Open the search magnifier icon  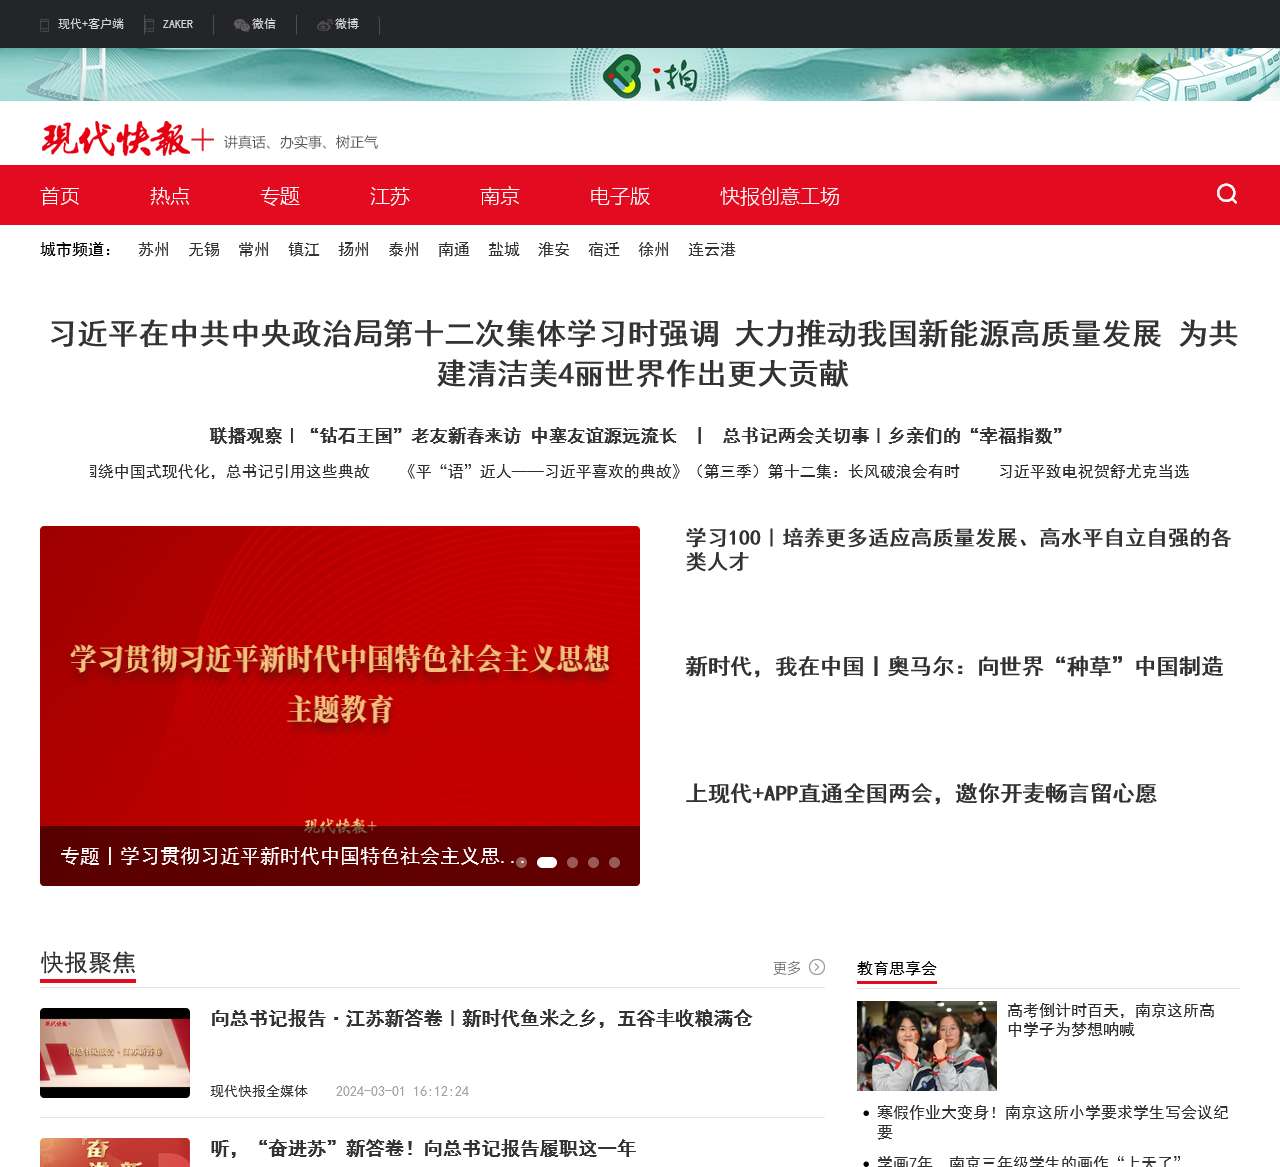point(1227,194)
